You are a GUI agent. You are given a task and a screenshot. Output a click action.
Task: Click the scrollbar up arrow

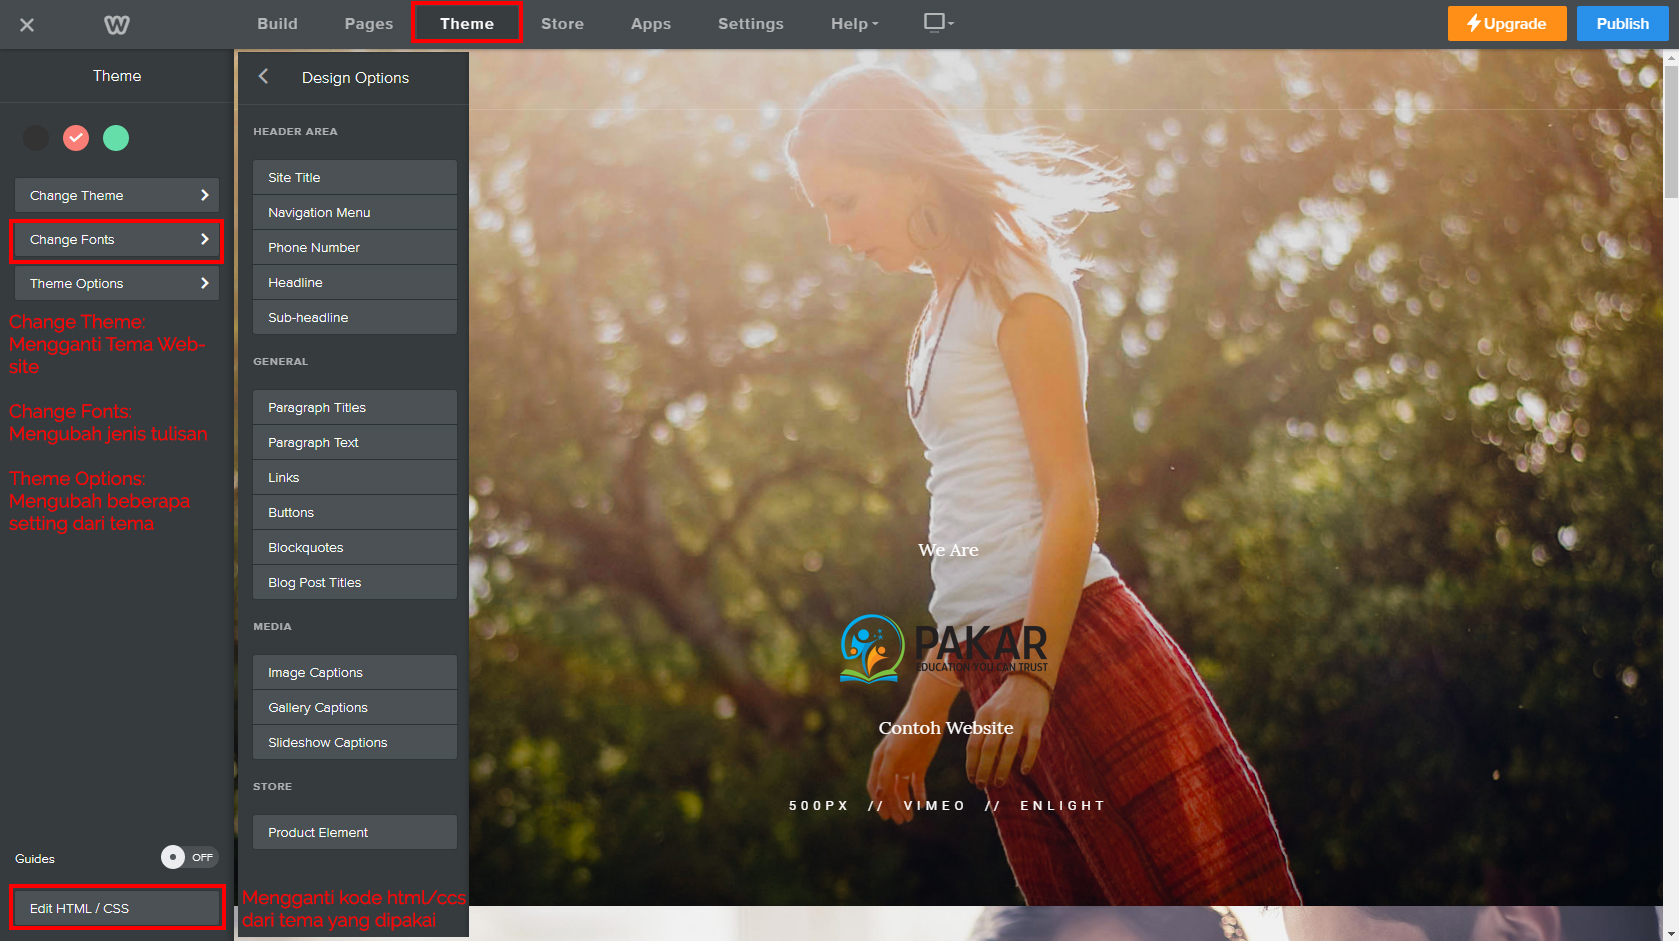1671,58
